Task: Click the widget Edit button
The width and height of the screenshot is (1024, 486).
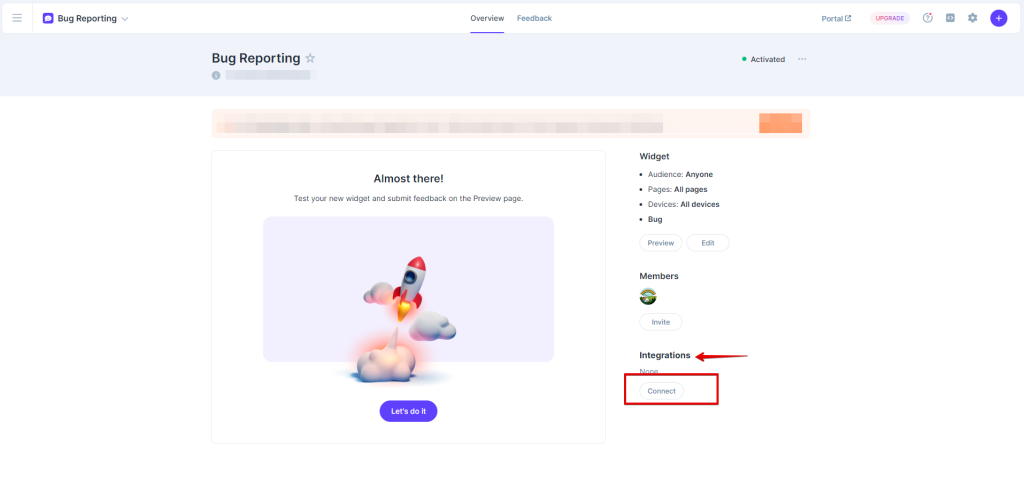Action: (708, 243)
